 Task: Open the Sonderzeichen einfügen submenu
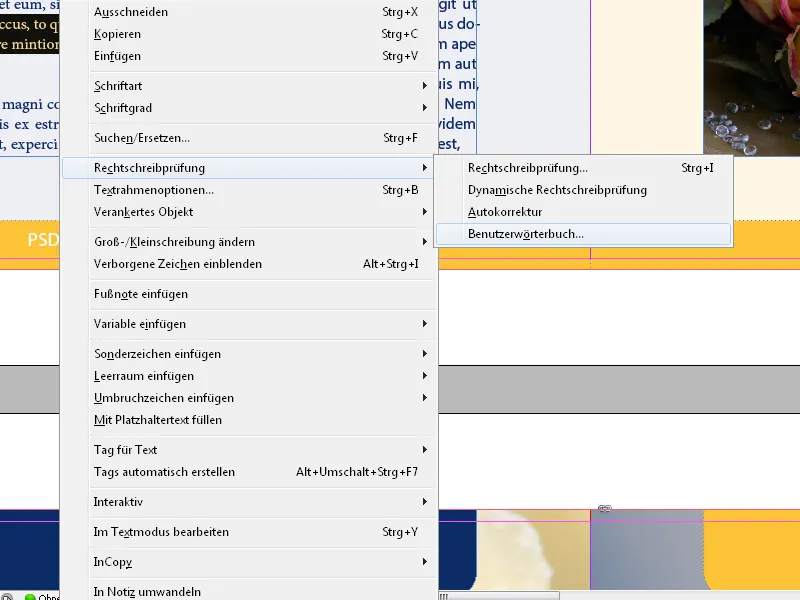coord(160,352)
